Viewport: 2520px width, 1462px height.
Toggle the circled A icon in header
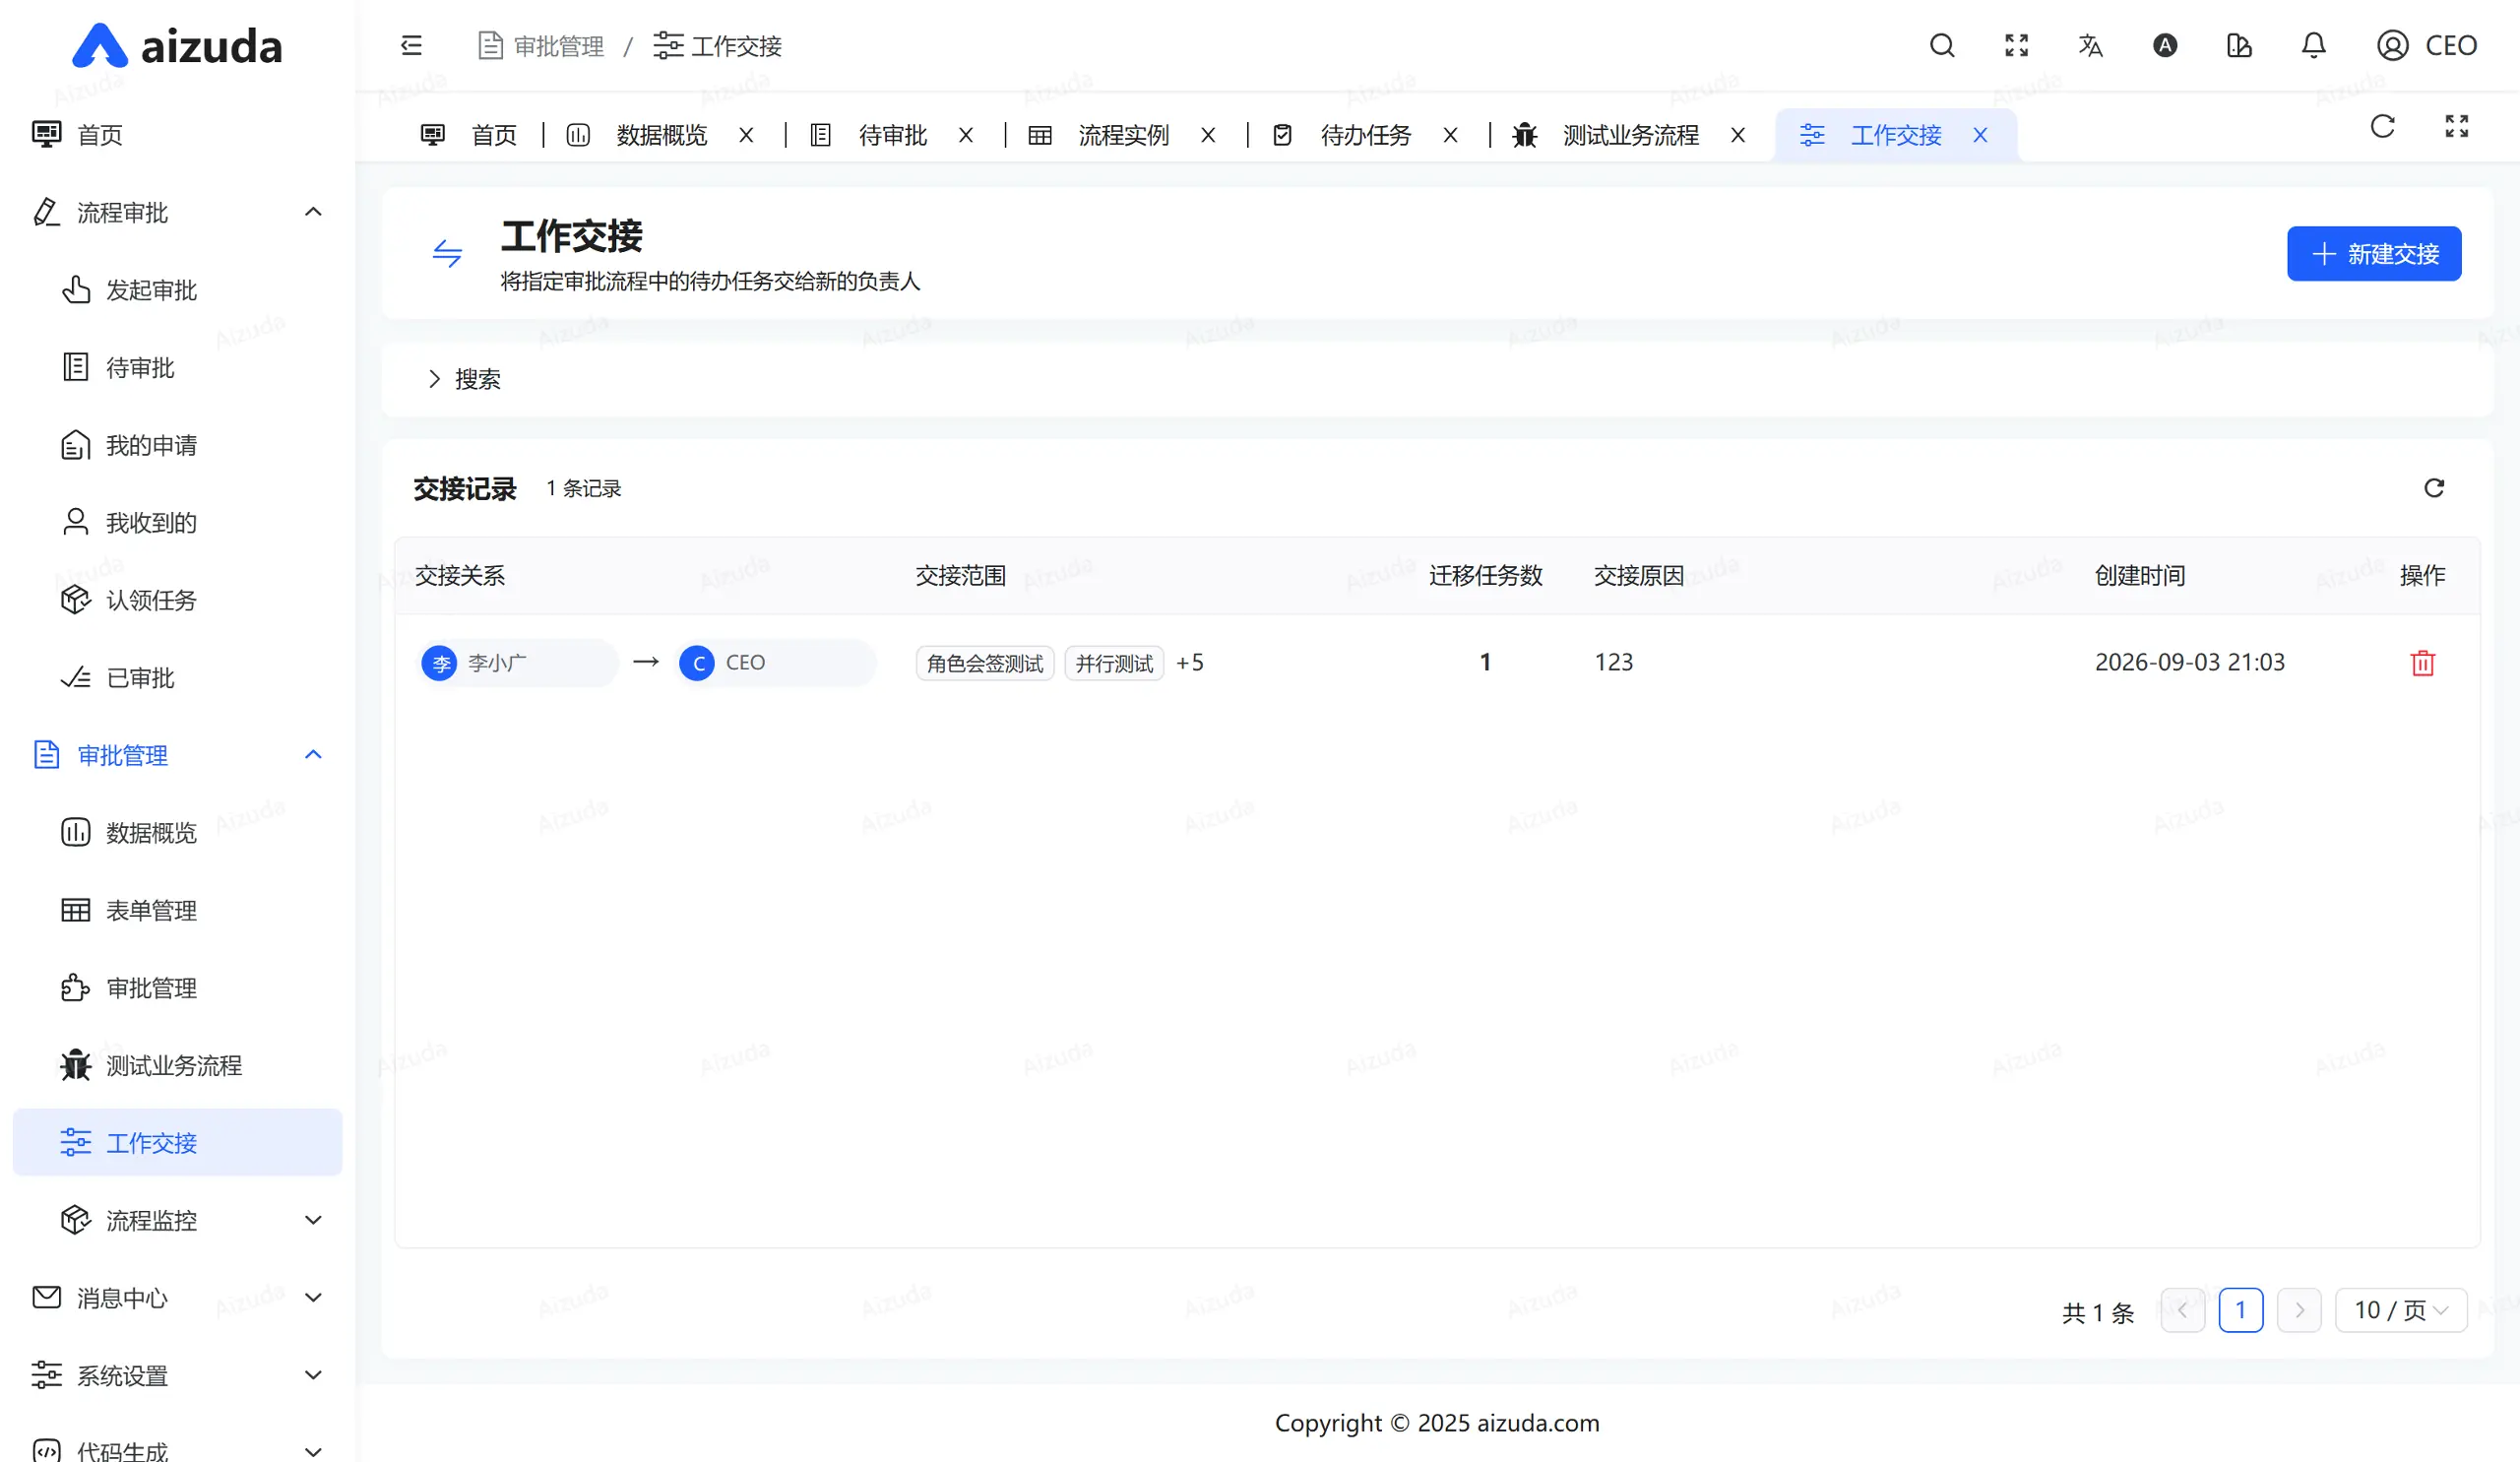pos(2165,46)
